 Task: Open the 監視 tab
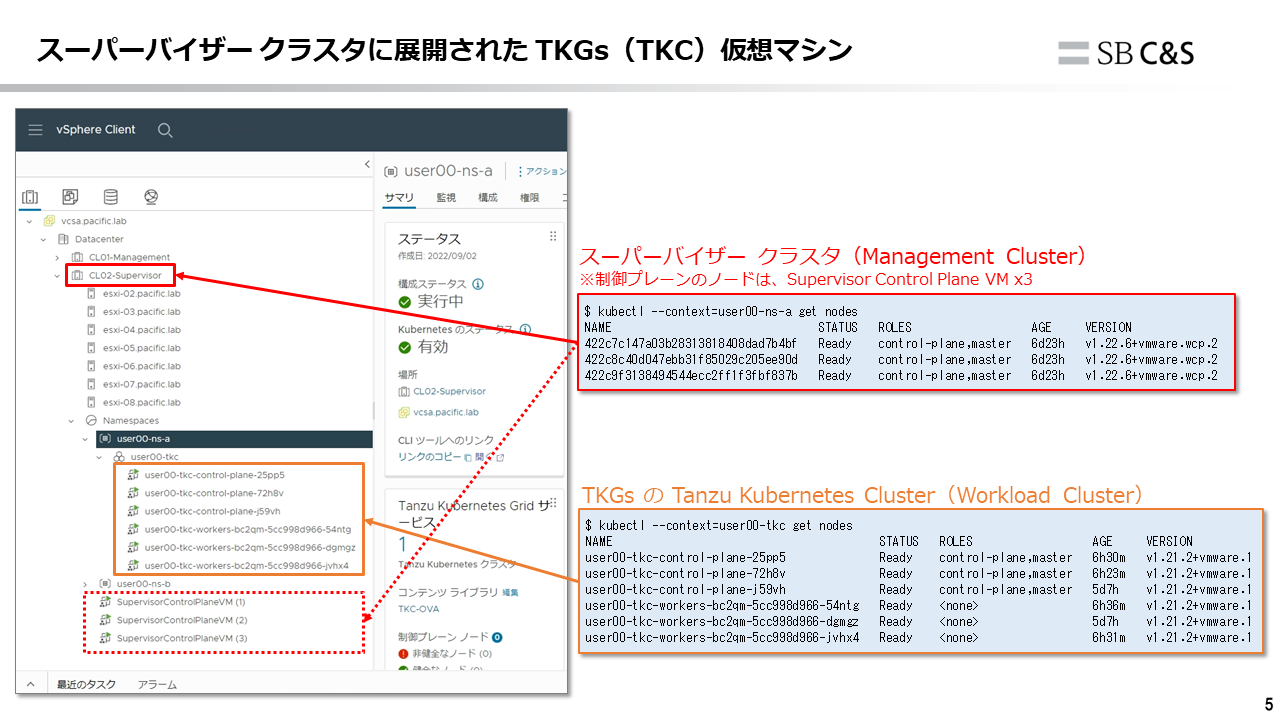coord(446,198)
